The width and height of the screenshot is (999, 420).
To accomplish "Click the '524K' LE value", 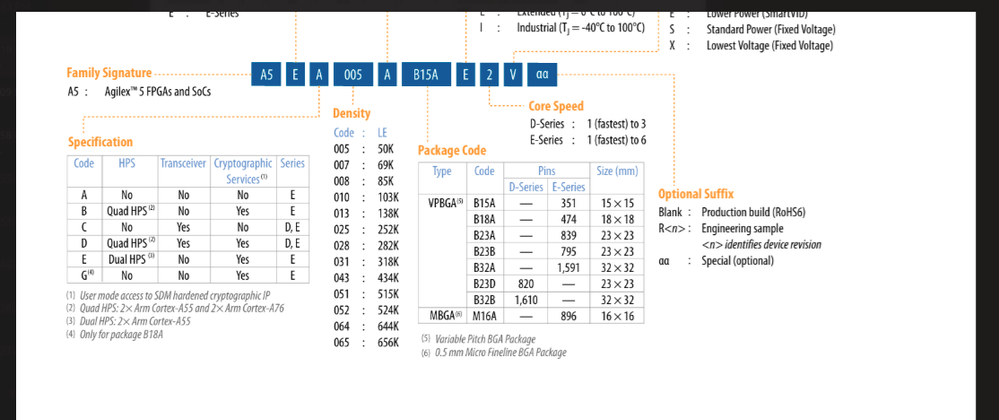I will coord(386,310).
